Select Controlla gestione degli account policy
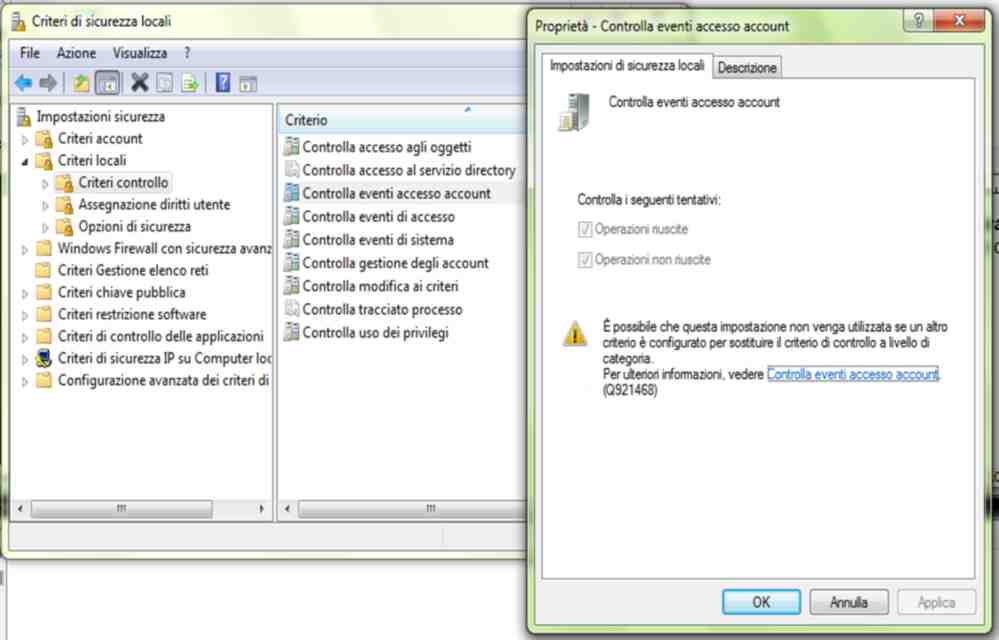This screenshot has width=999, height=640. 396,262
